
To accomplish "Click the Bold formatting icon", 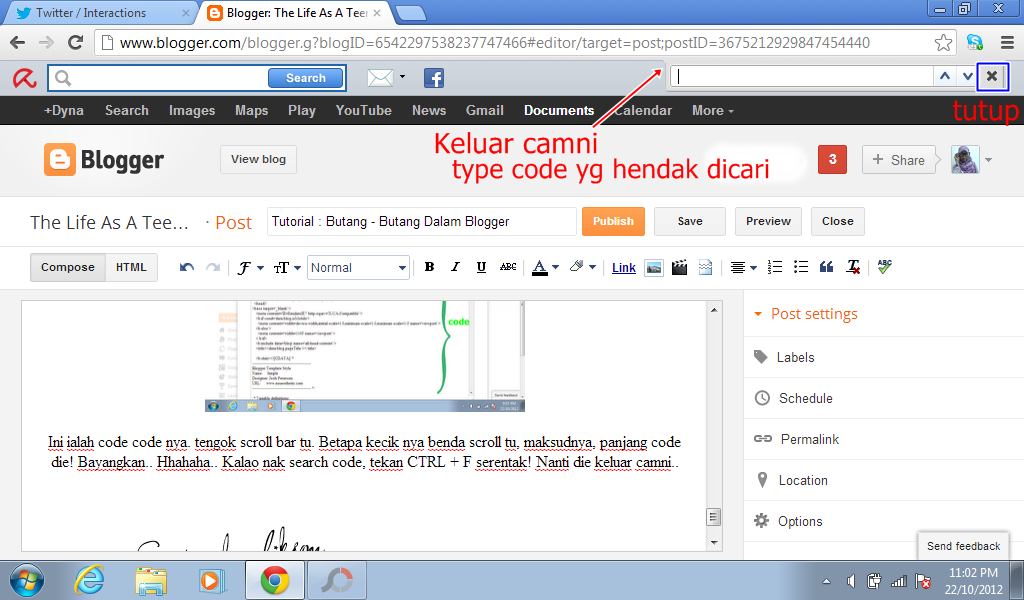I will click(429, 267).
